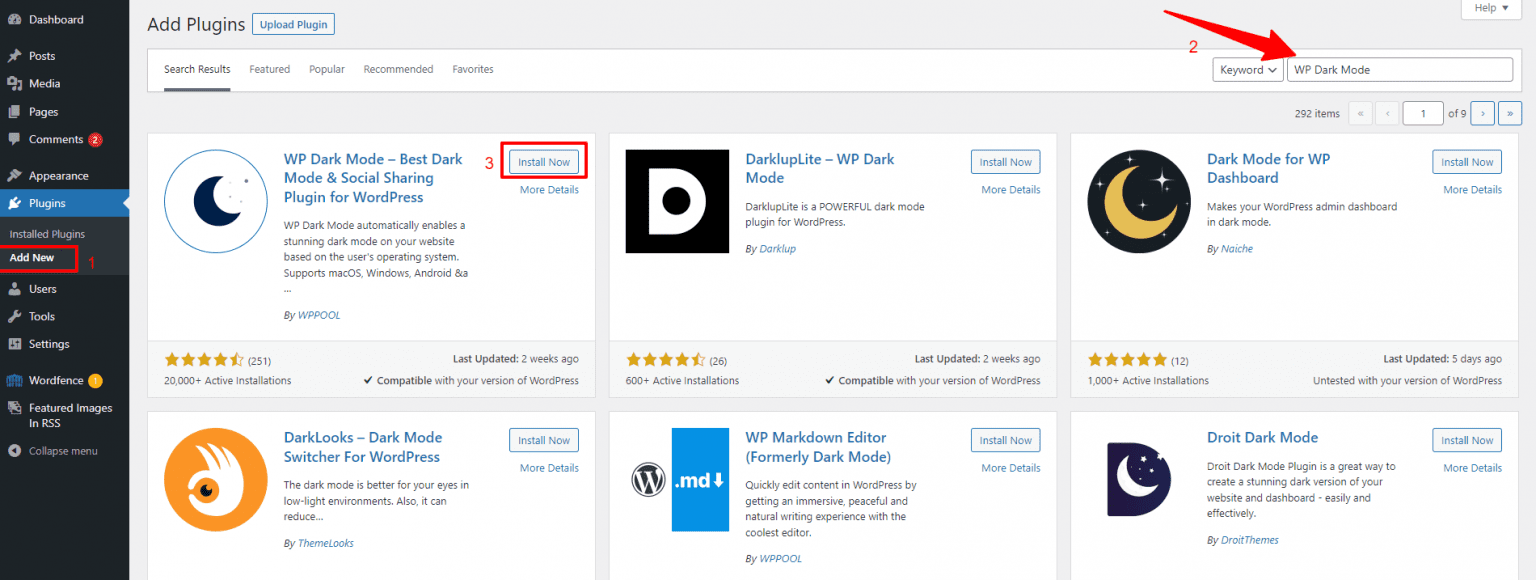Click the DarklupLite star rating
The width and height of the screenshot is (1536, 580).
click(x=665, y=360)
